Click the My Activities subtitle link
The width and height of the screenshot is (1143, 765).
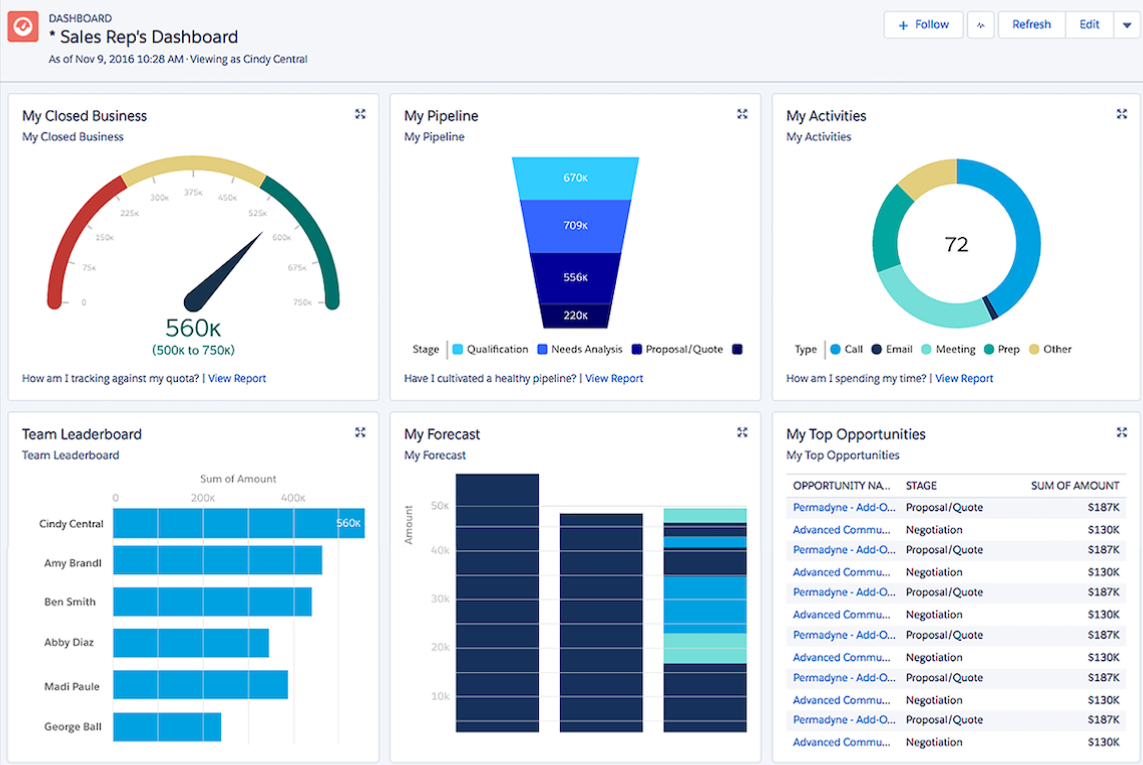[819, 137]
